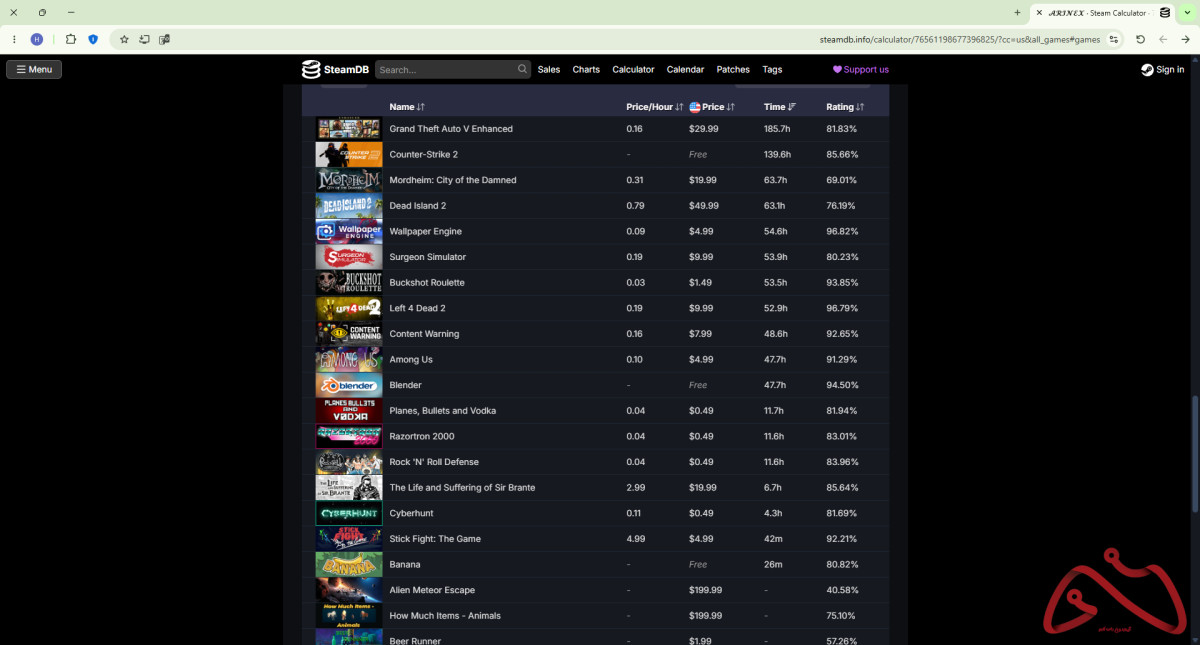This screenshot has height=645, width=1200.
Task: Click the heart Support us link
Action: click(x=861, y=70)
